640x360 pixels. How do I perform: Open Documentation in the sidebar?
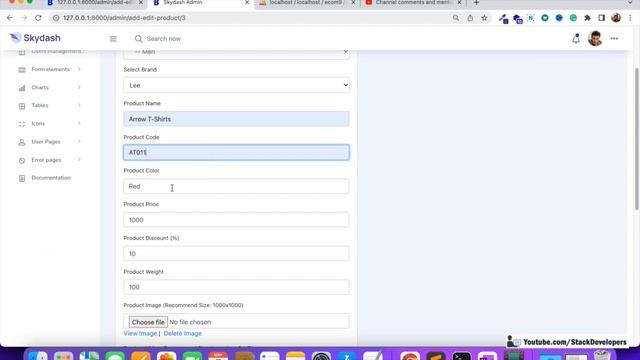coord(51,178)
